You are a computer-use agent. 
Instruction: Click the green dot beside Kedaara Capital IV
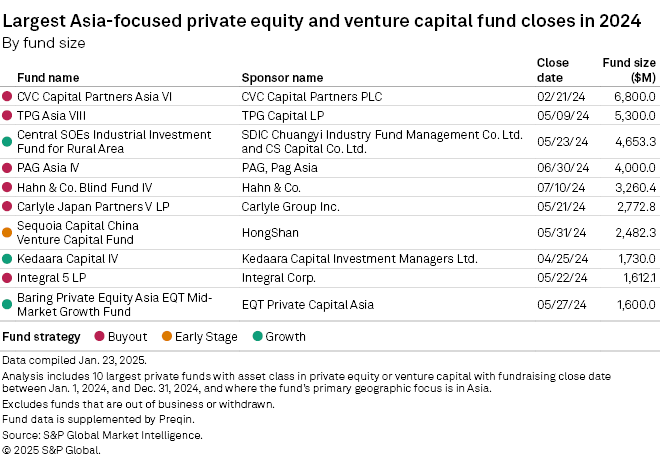click(7, 259)
